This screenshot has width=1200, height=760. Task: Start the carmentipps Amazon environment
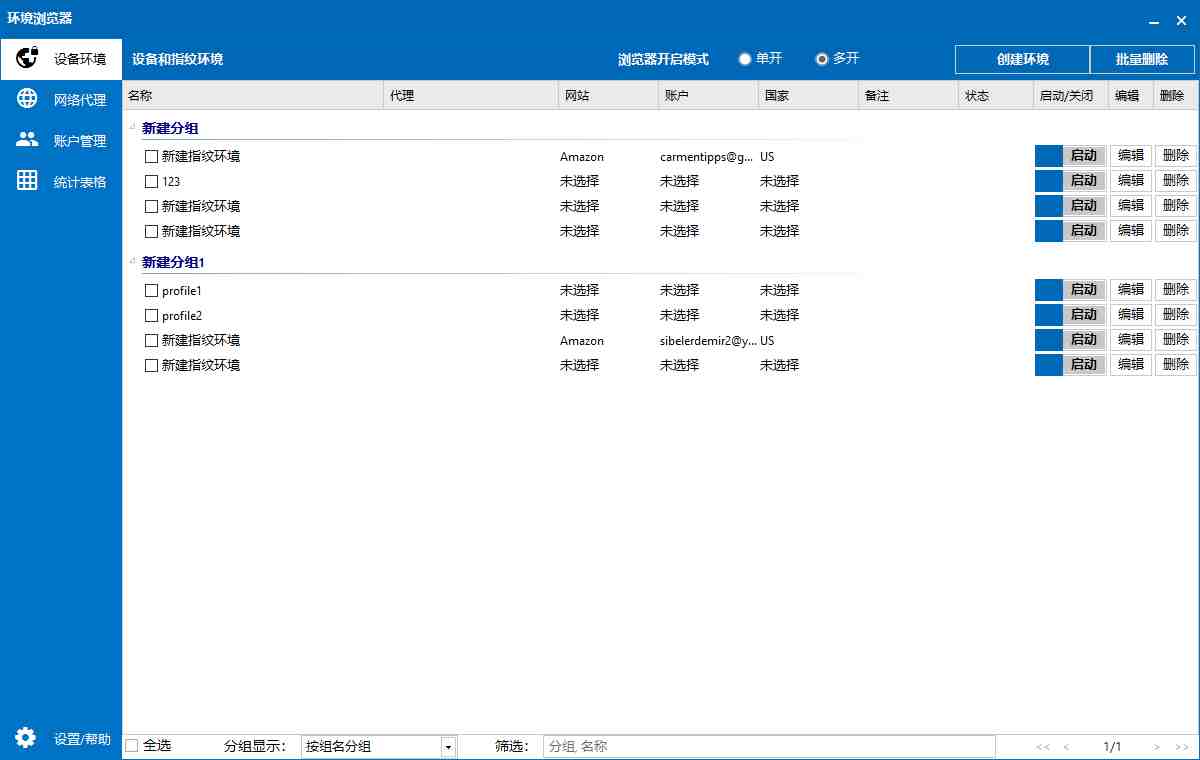click(1084, 156)
